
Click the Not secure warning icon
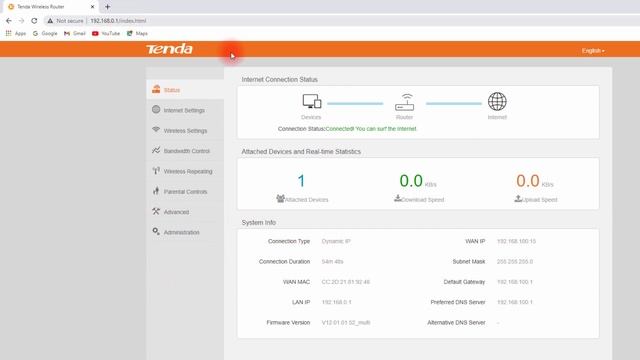[50, 20]
